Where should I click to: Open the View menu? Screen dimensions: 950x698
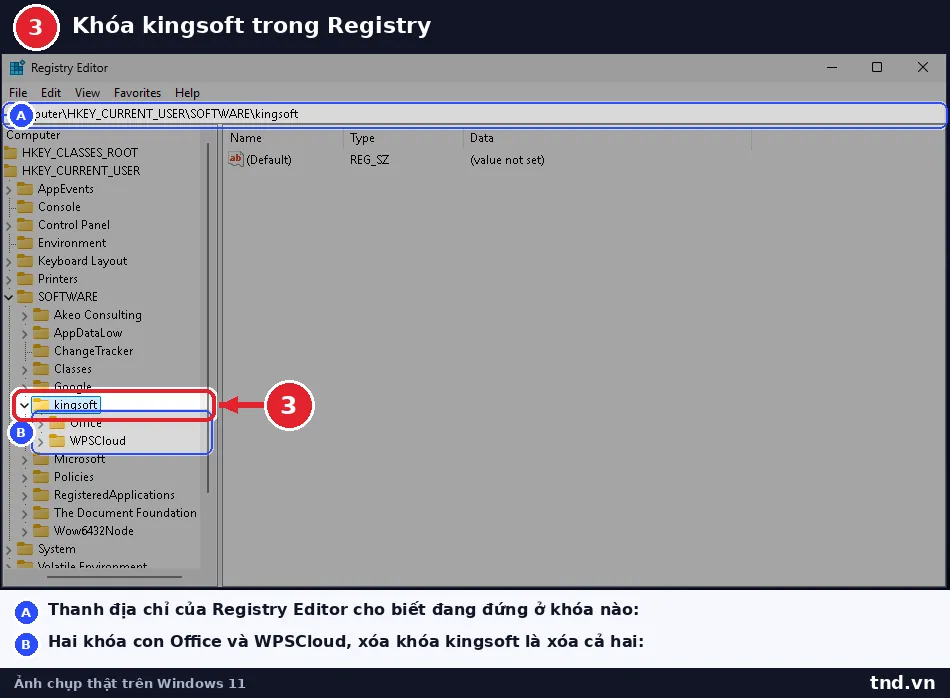87,93
